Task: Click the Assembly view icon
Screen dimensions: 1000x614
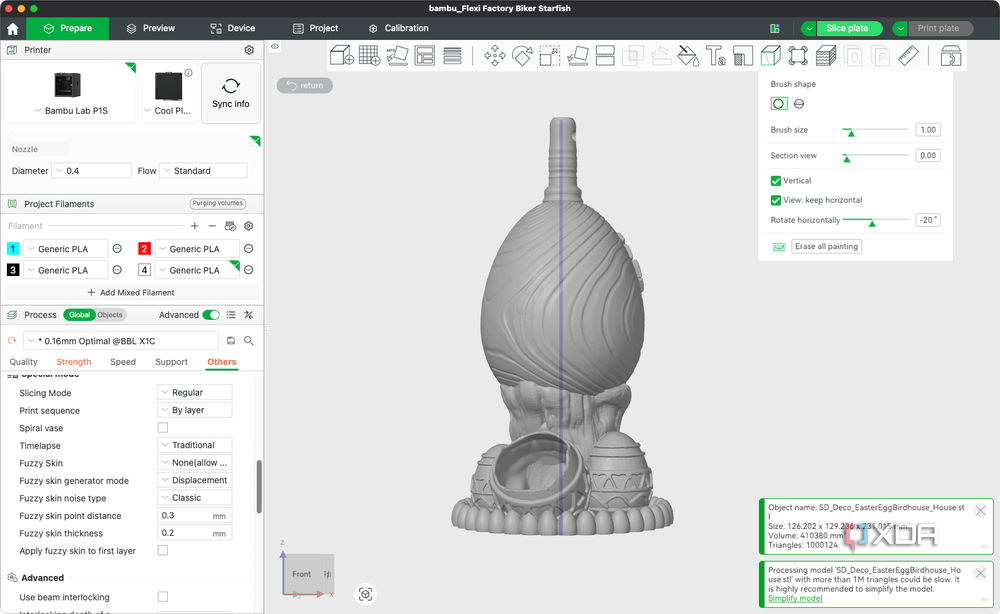Action: point(950,55)
